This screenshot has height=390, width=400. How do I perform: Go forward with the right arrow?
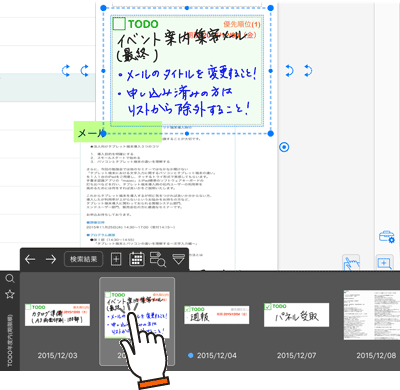click(51, 259)
